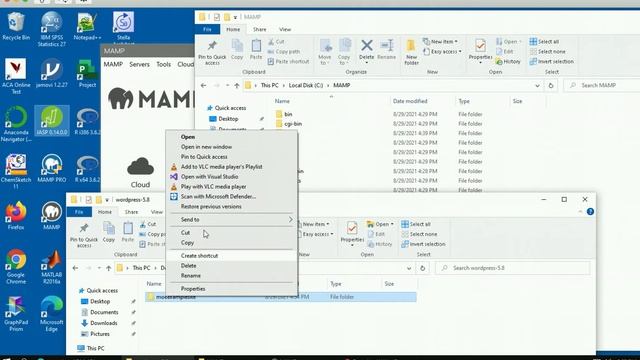This screenshot has height=360, width=640.
Task: Click Select all in MAMP ribbon
Action: [544, 42]
